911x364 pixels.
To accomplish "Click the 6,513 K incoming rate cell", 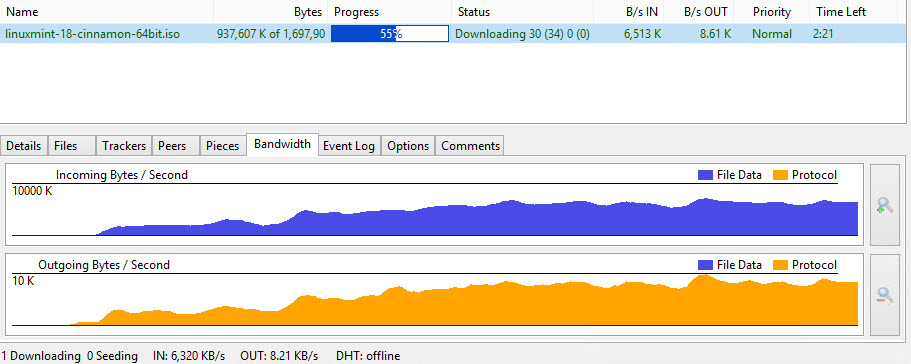I will click(x=643, y=34).
